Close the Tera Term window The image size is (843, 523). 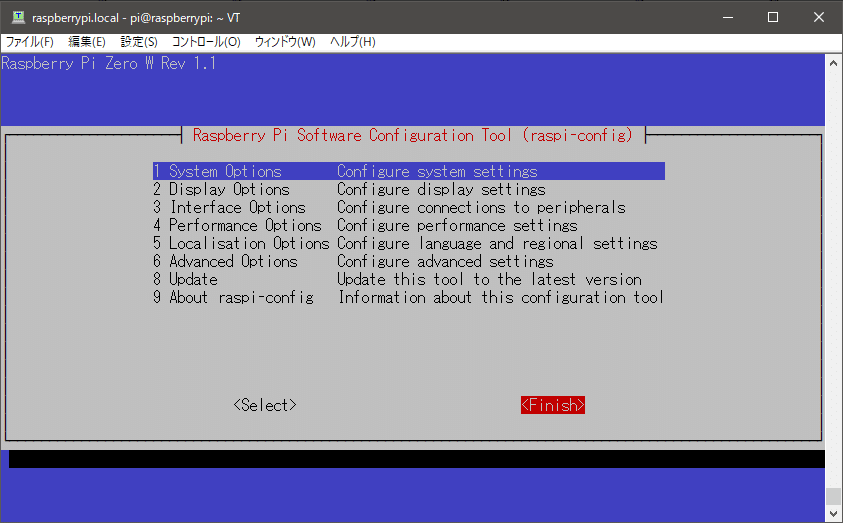click(x=819, y=17)
